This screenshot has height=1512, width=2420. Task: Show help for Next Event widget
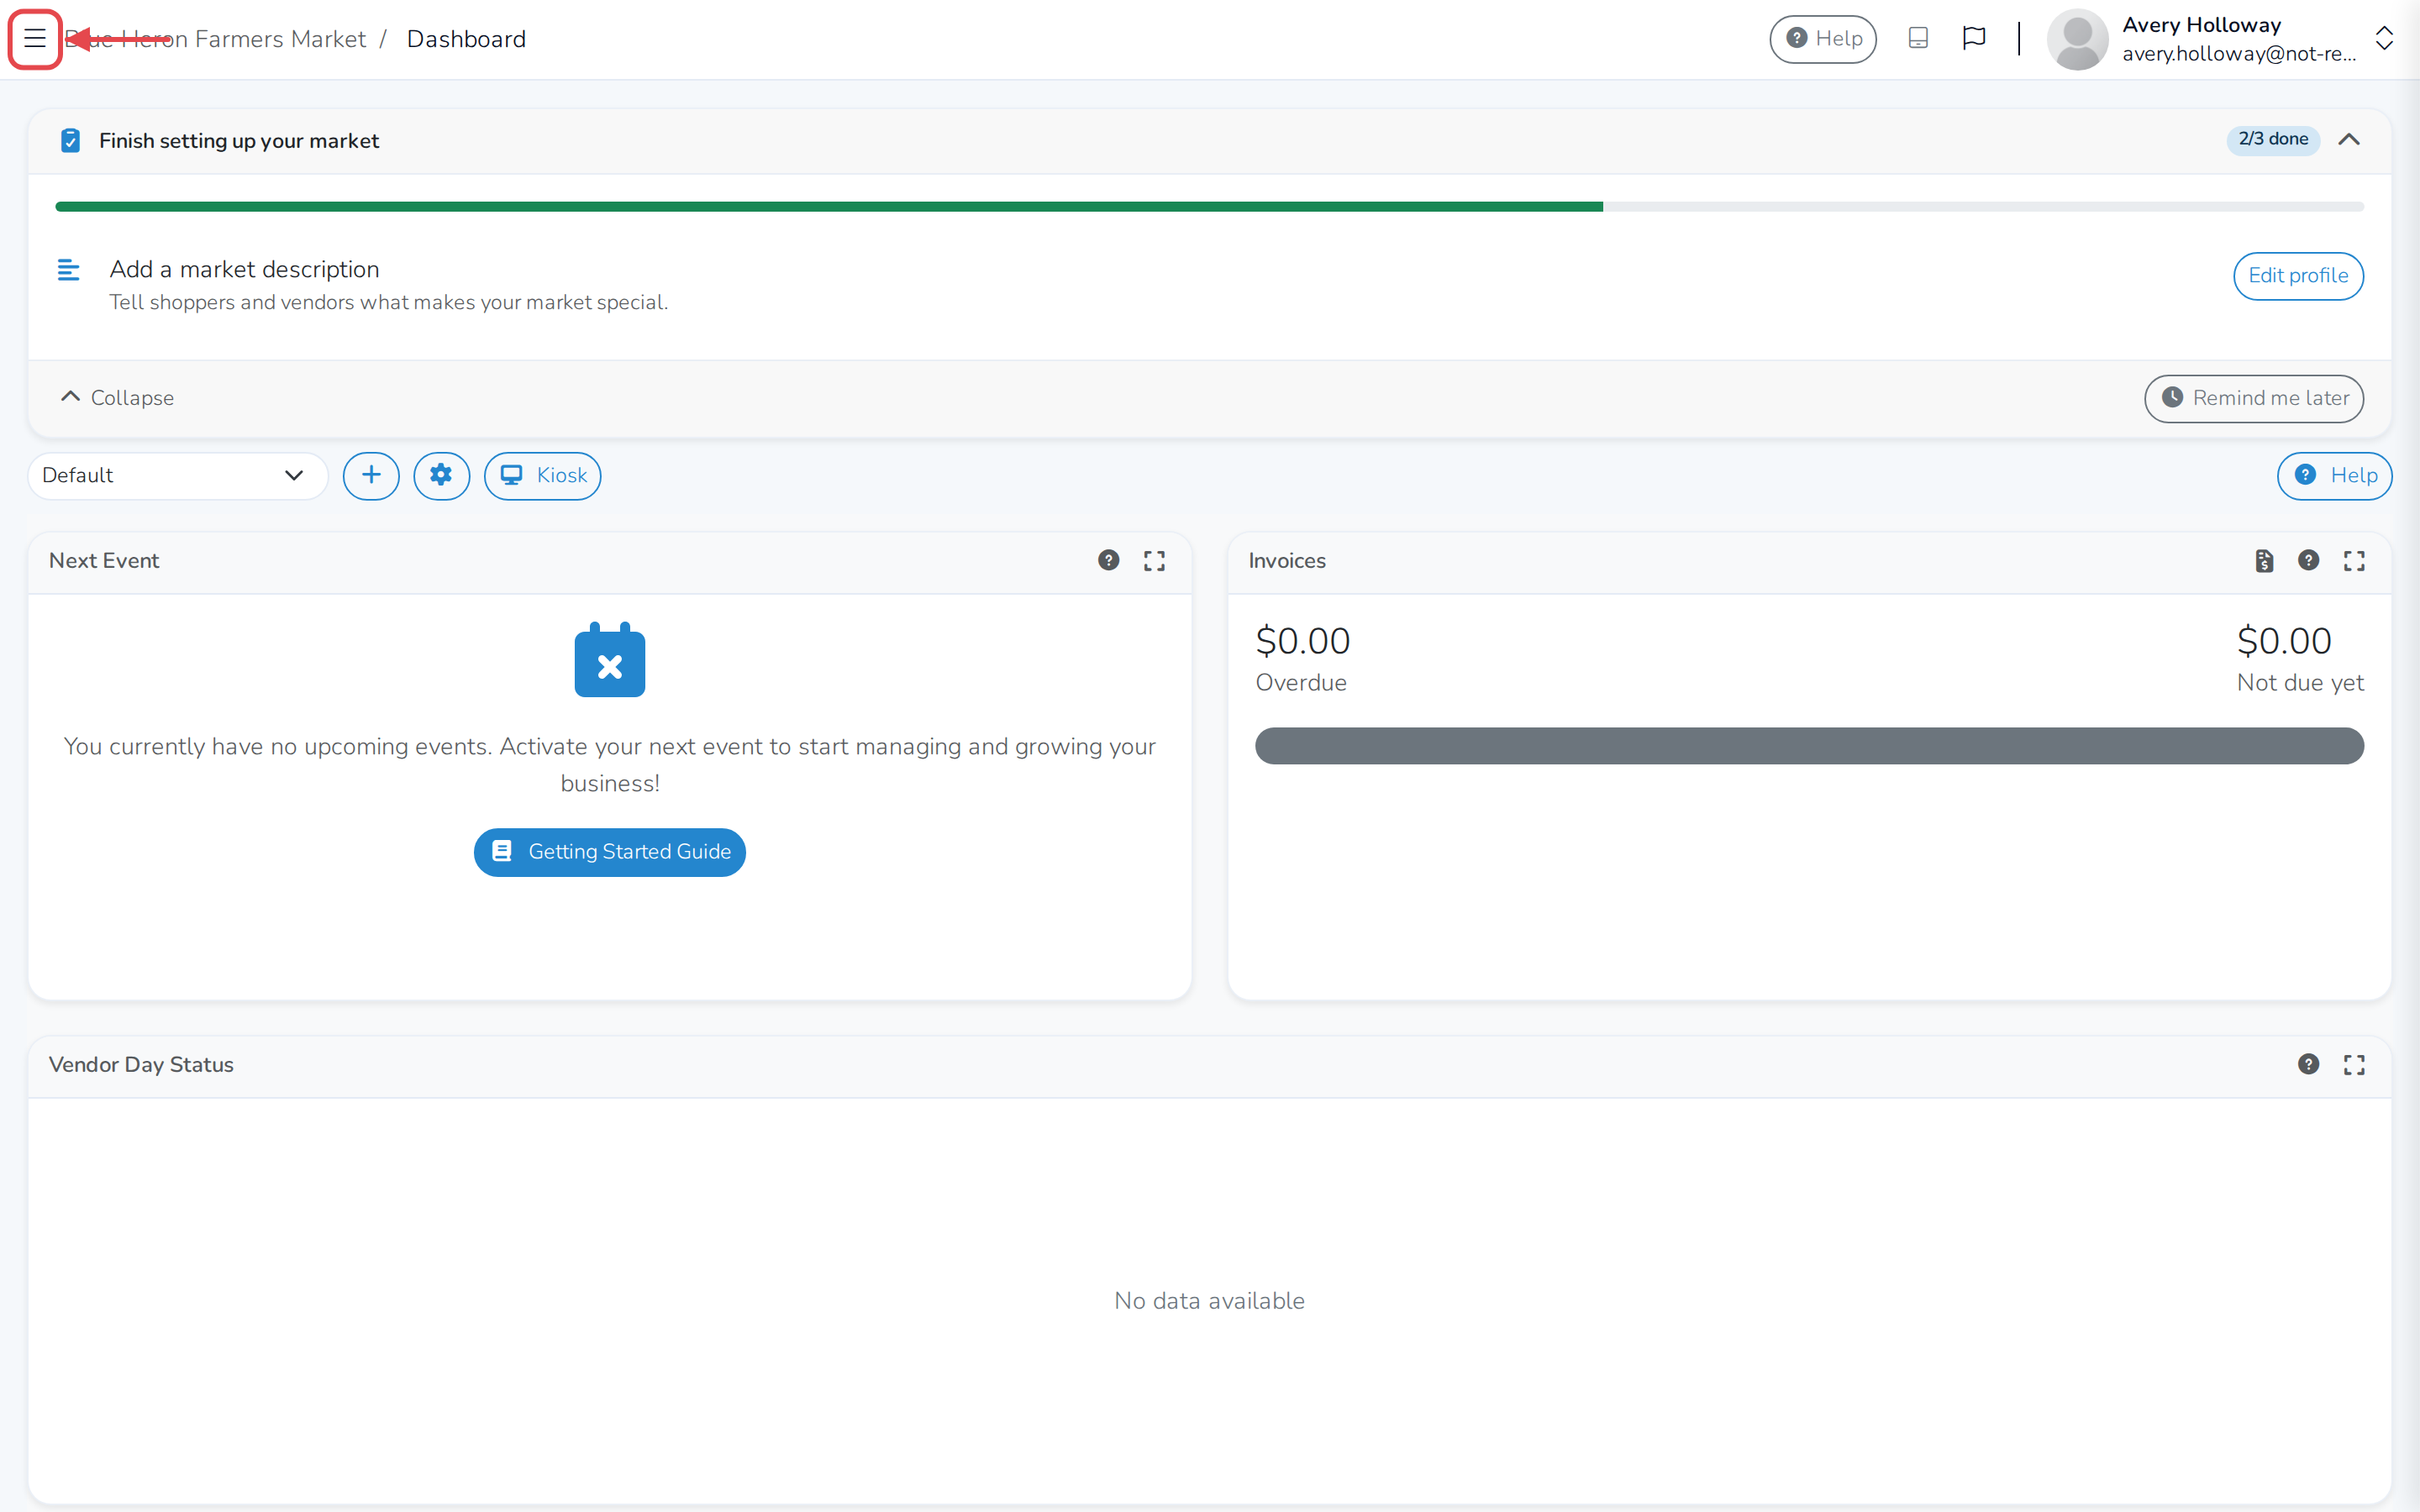point(1108,561)
